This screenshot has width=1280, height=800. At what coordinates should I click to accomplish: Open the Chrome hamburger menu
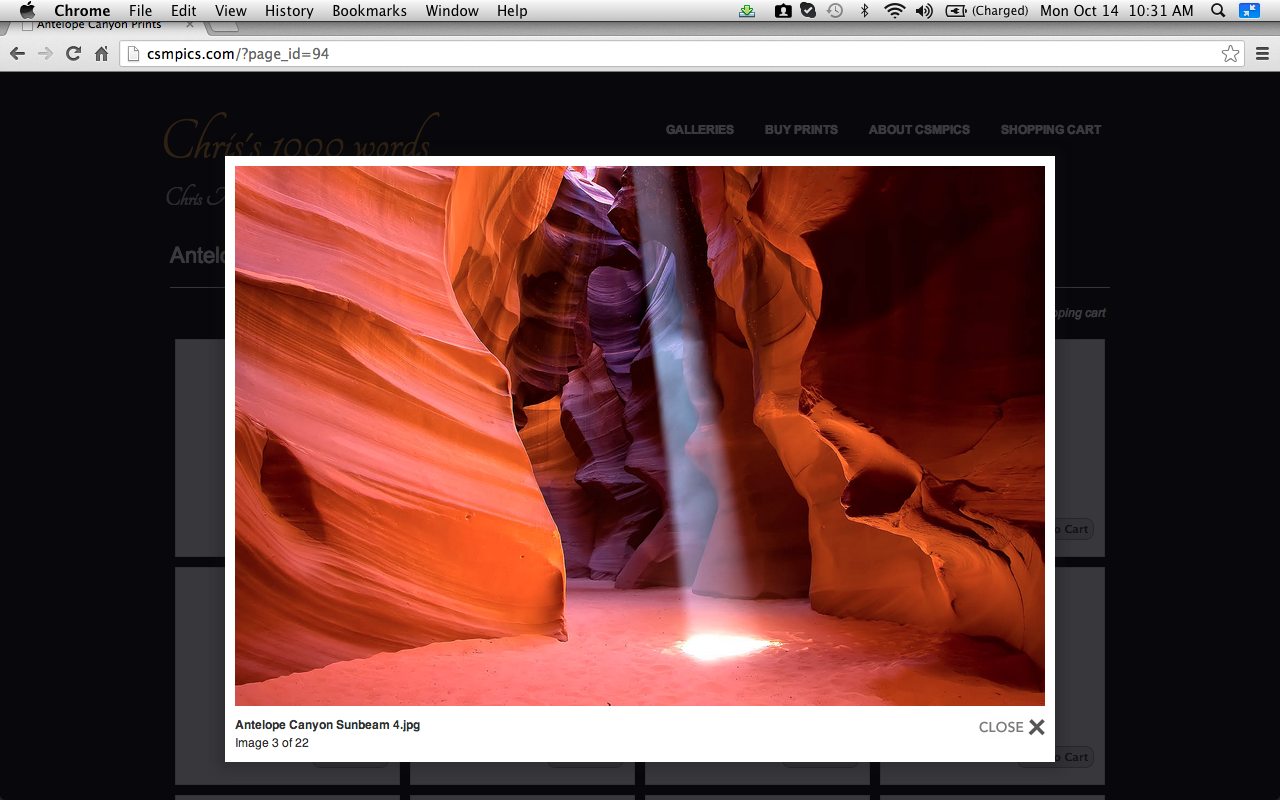pyautogui.click(x=1263, y=54)
